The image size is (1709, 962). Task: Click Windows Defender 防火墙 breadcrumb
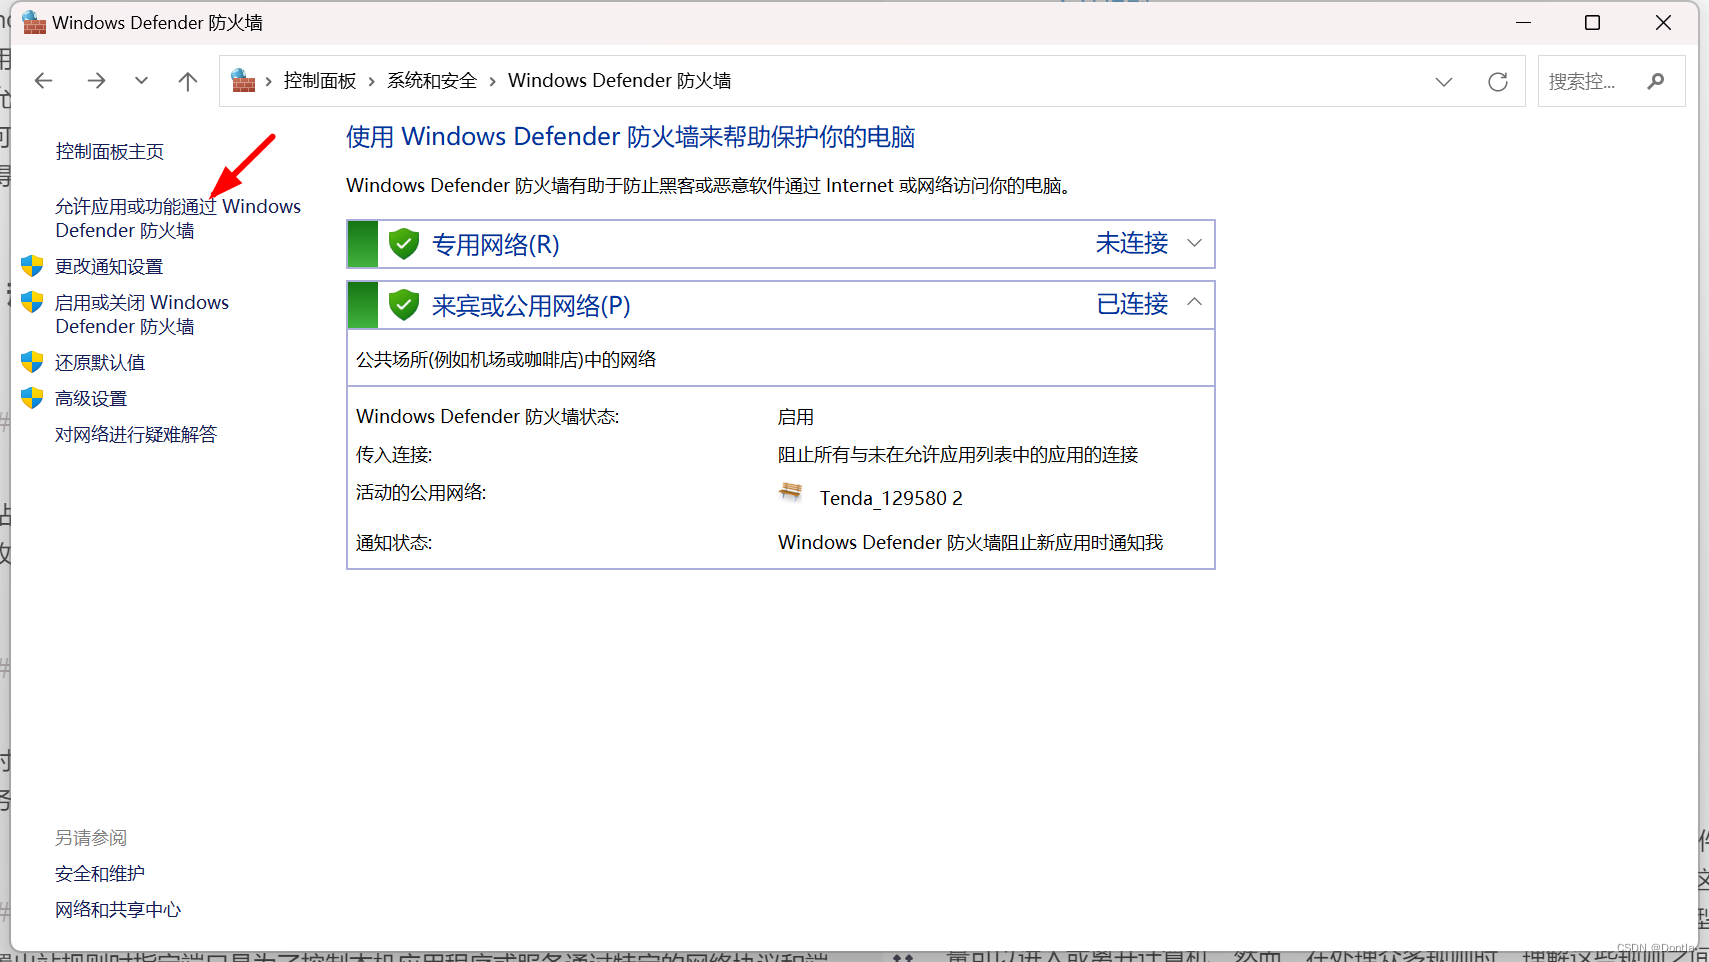(x=620, y=81)
